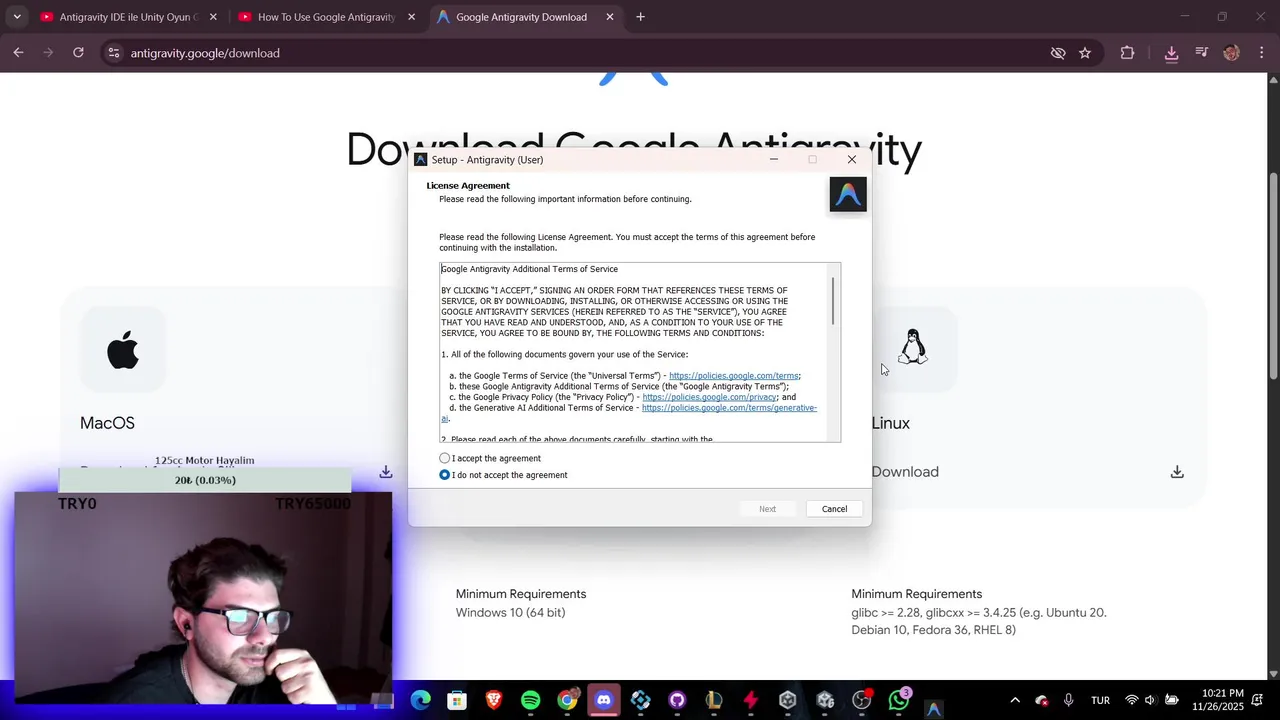Open the browser profile avatar
Viewport: 1280px width, 720px height.
click(x=1232, y=53)
